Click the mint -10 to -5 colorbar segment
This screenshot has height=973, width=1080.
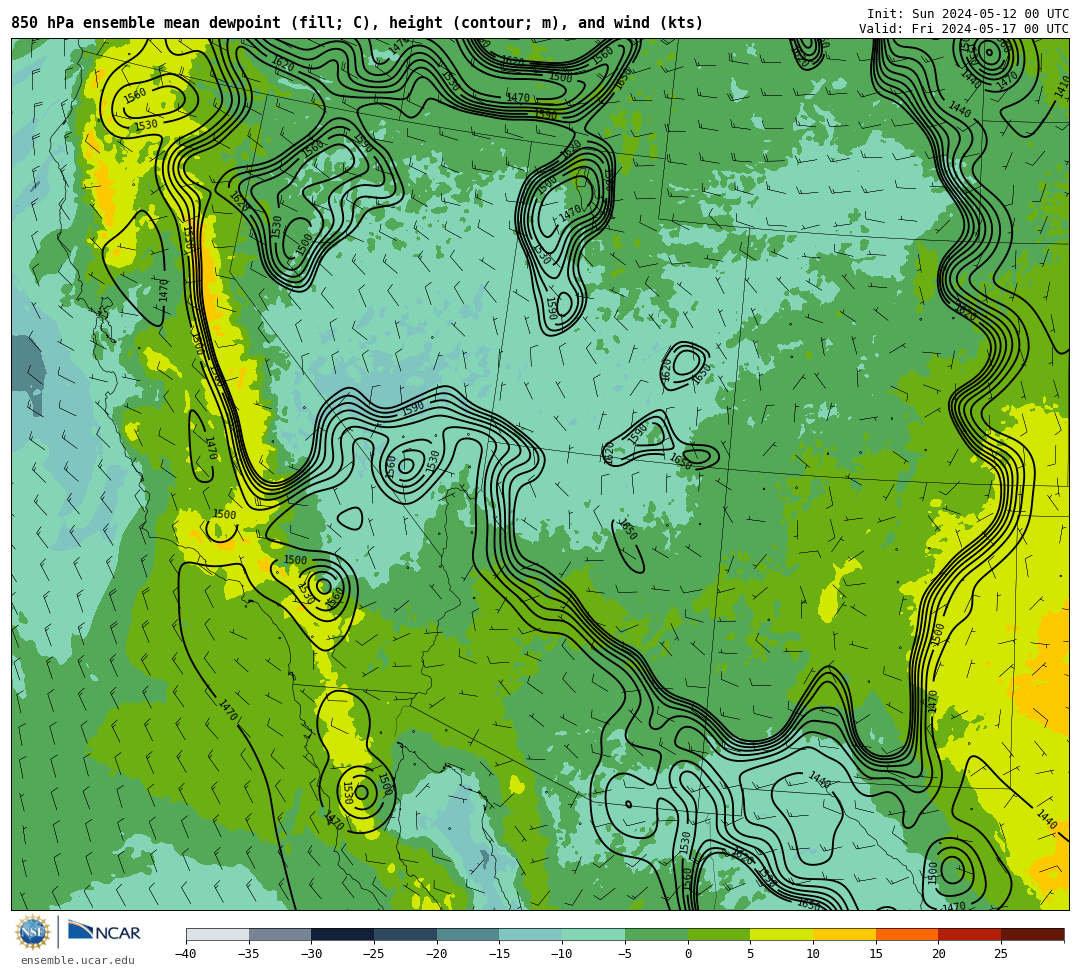[594, 934]
